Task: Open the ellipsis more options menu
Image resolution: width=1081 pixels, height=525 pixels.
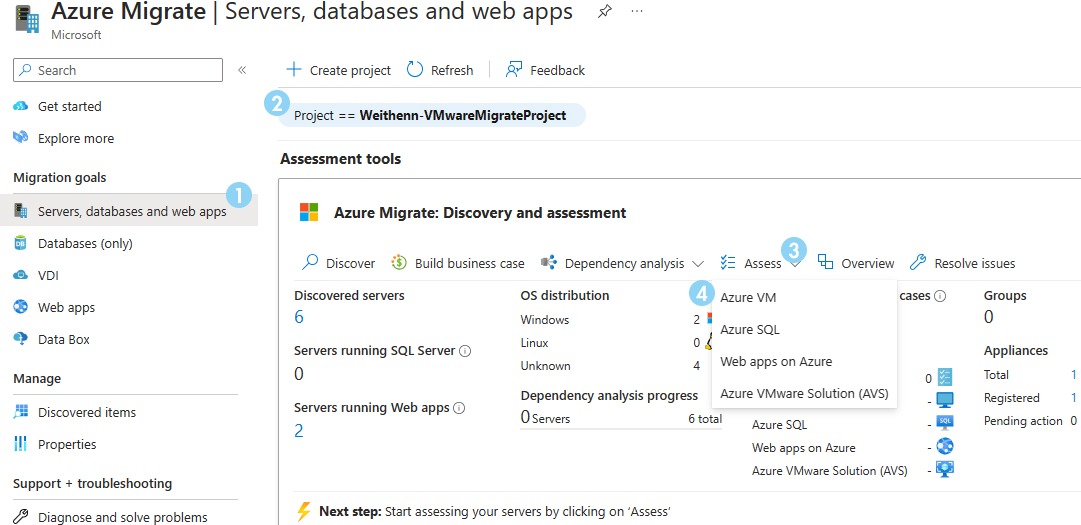Action: [637, 12]
